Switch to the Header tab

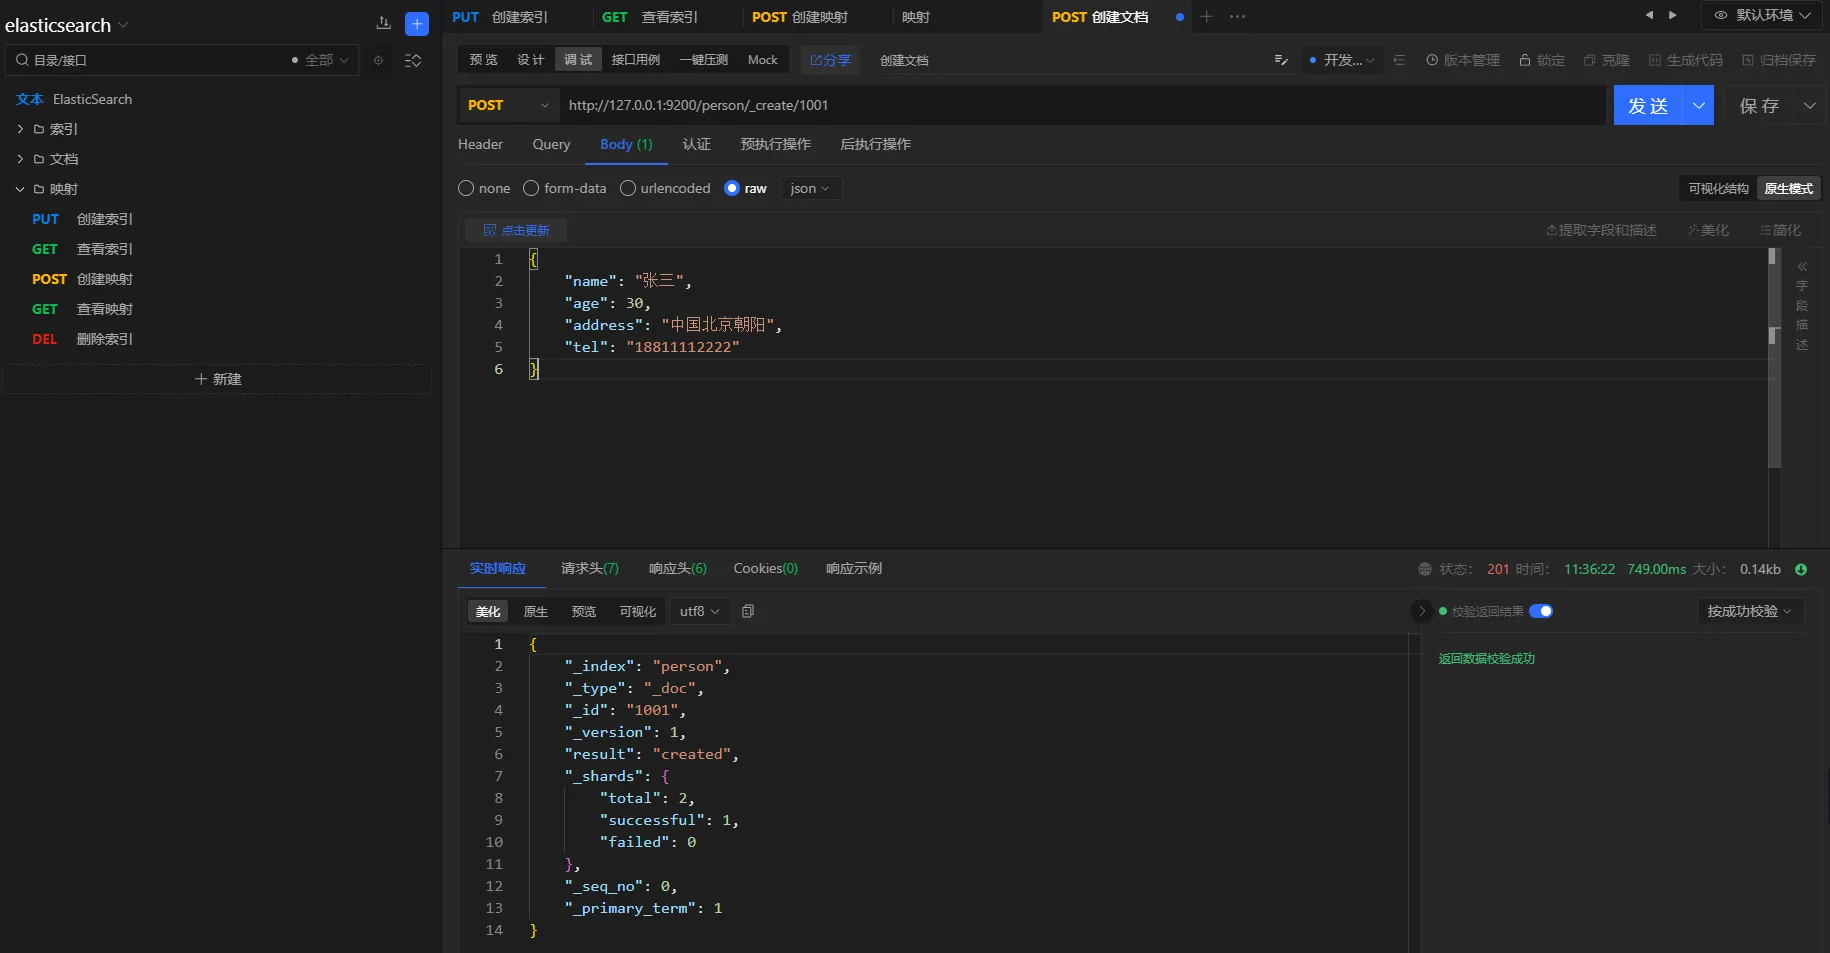480,144
